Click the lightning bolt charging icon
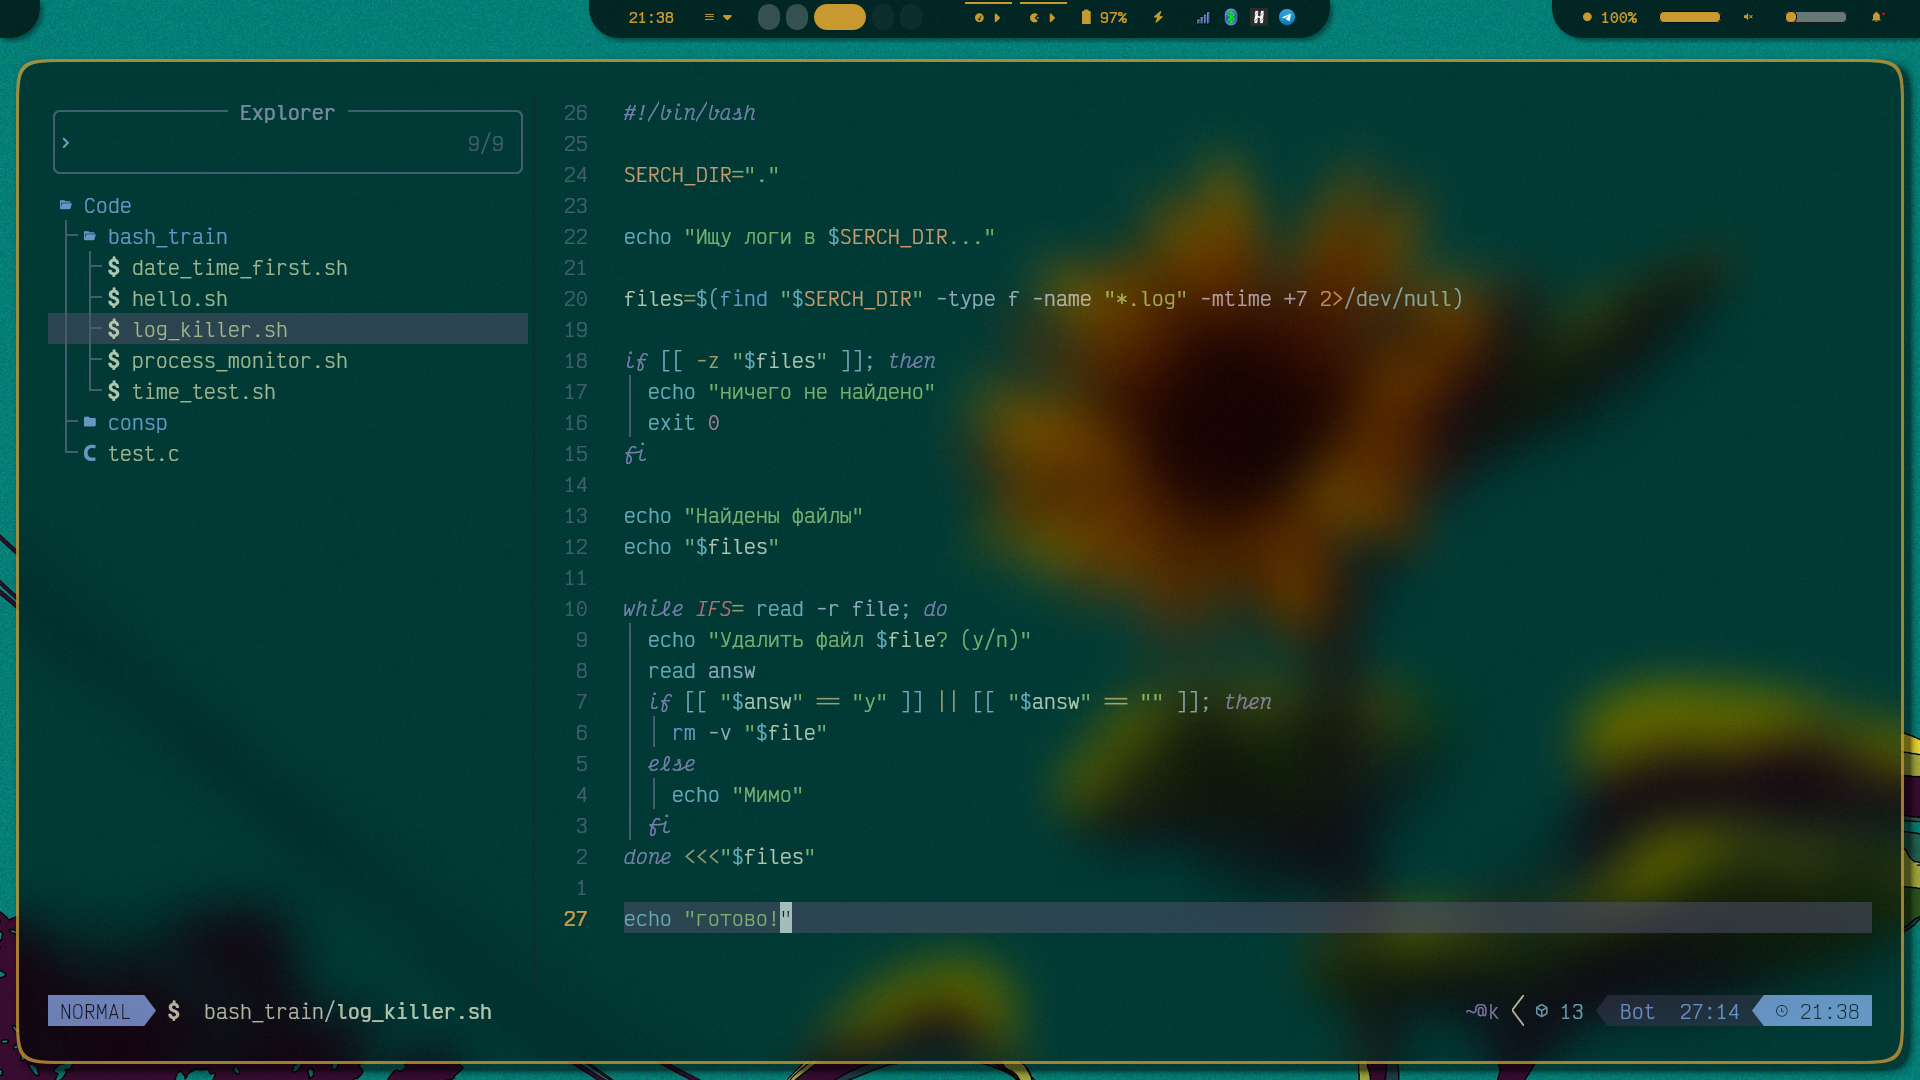The image size is (1920, 1080). 1158,17
